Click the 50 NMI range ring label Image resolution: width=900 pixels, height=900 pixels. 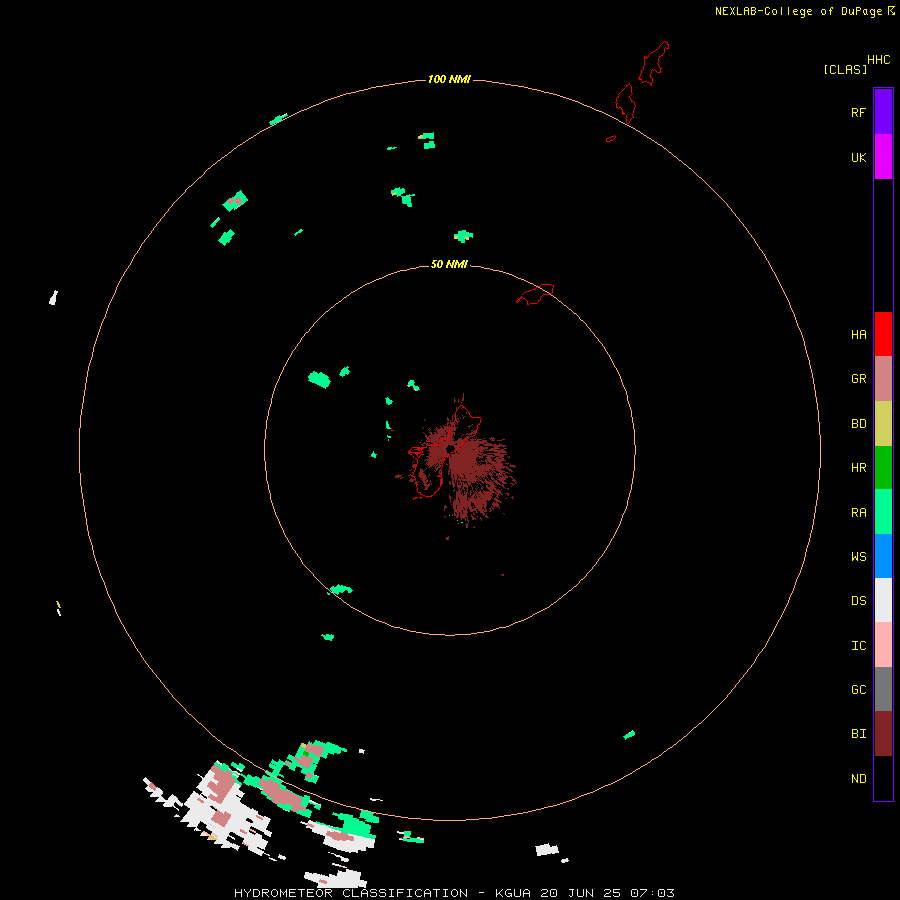pyautogui.click(x=449, y=264)
